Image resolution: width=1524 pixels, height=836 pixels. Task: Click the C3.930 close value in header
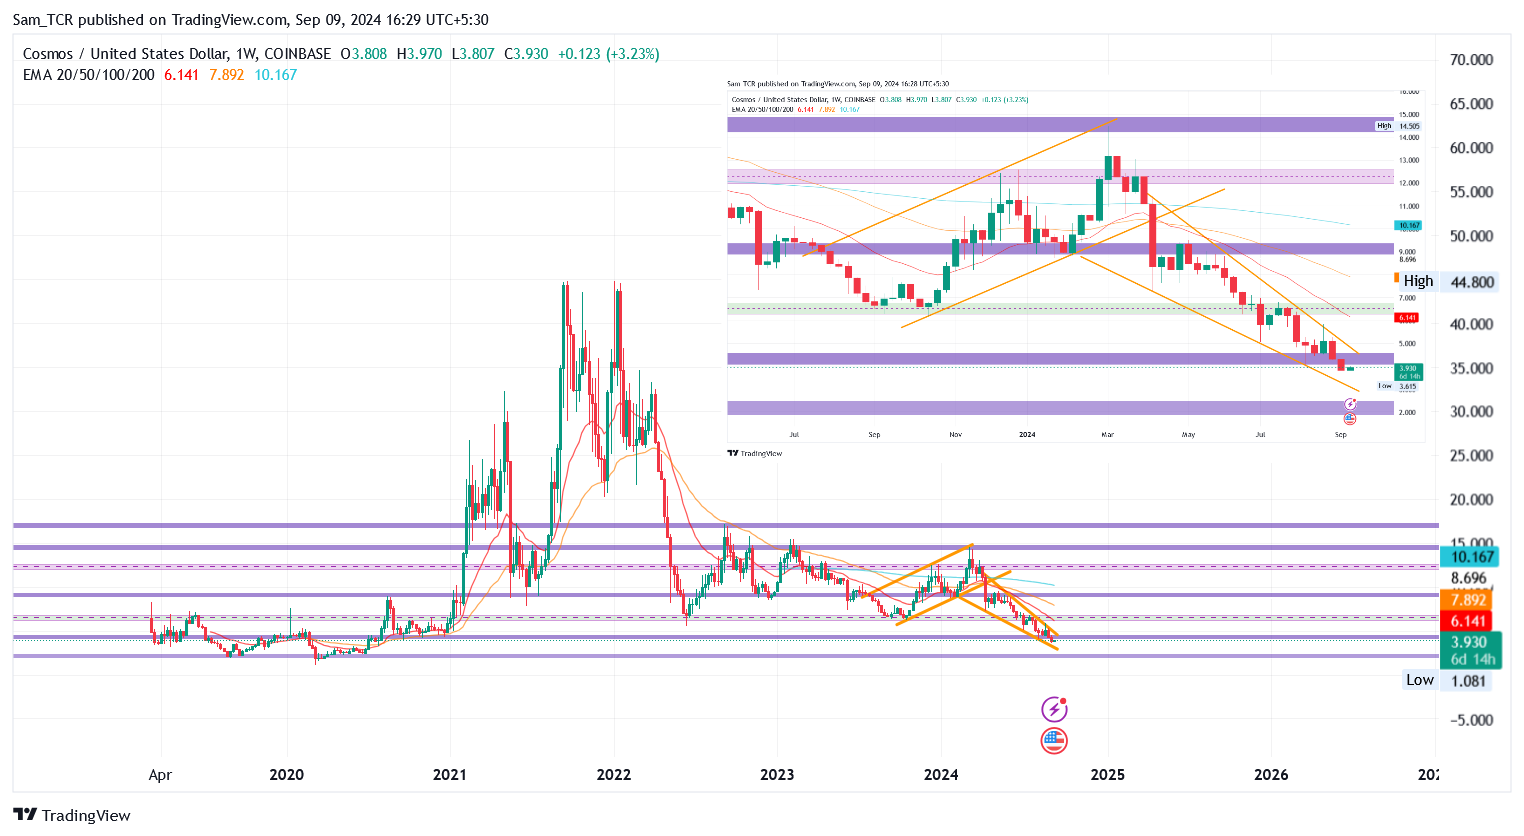coord(526,54)
